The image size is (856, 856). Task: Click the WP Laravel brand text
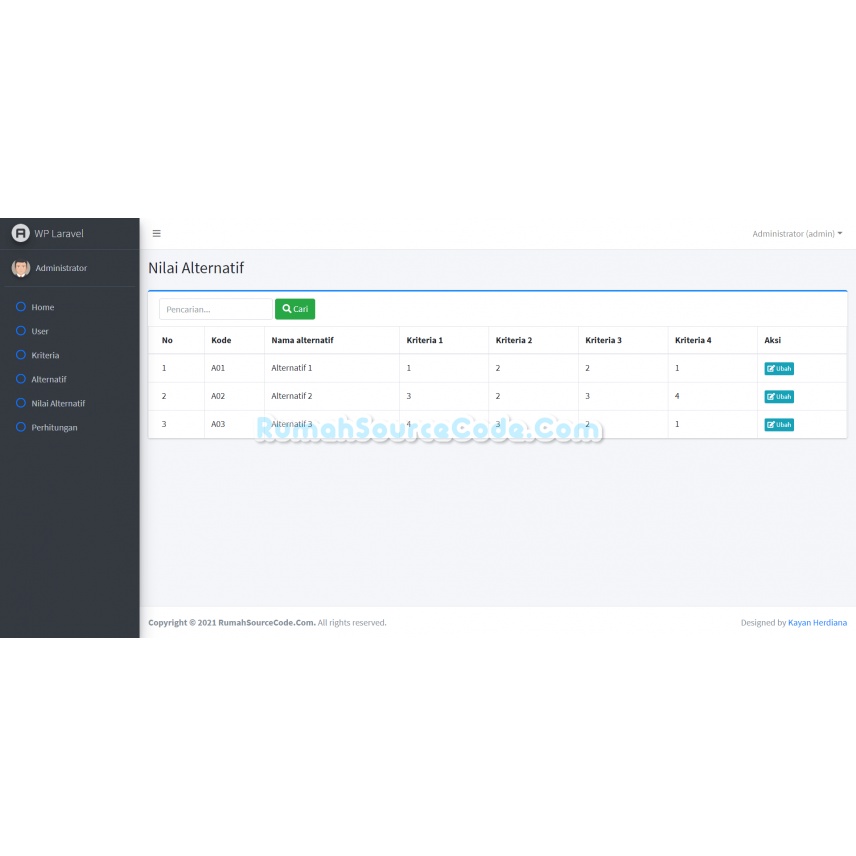59,234
